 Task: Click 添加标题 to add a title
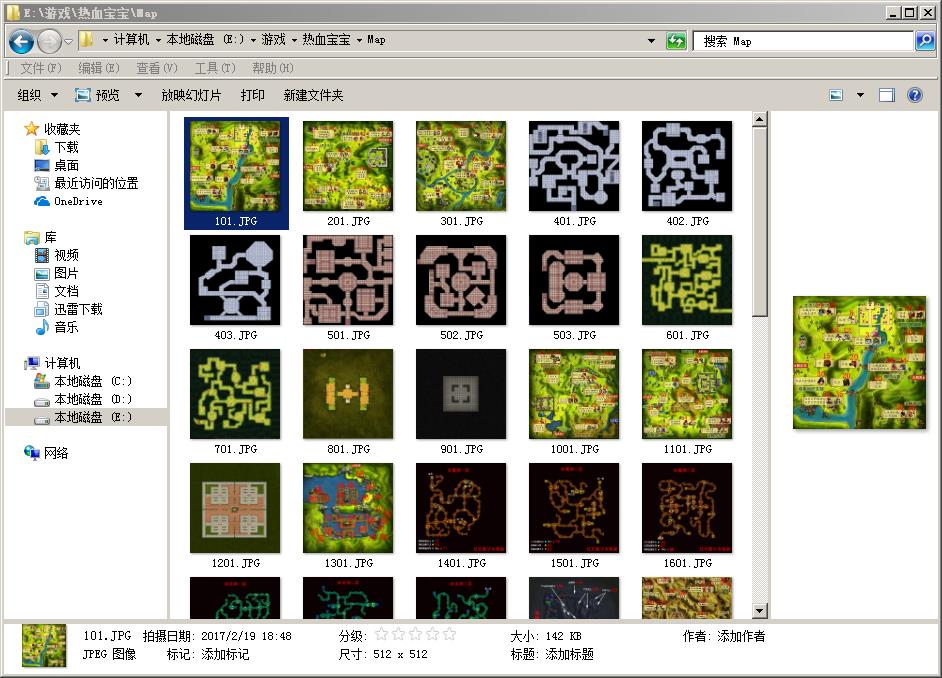click(x=570, y=654)
